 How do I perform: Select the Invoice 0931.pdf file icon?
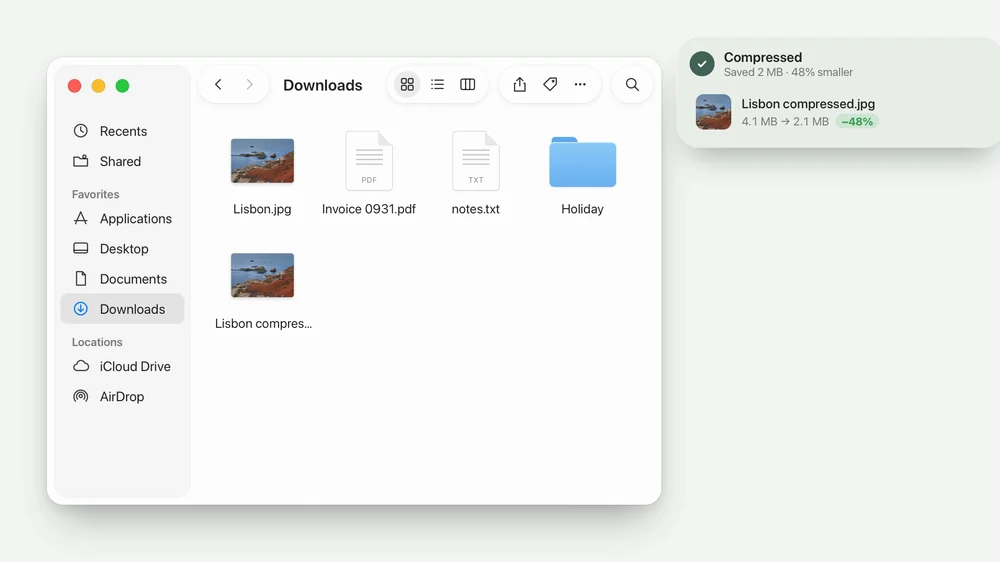[369, 161]
